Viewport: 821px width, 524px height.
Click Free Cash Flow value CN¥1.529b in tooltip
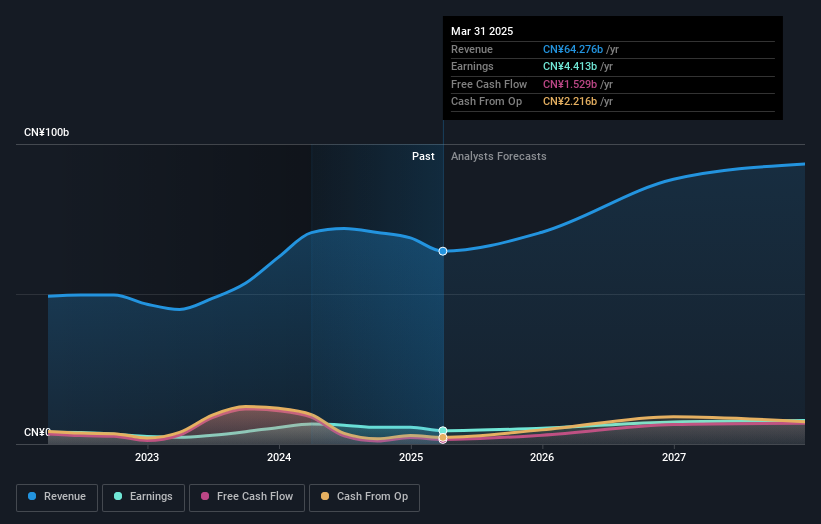point(571,84)
